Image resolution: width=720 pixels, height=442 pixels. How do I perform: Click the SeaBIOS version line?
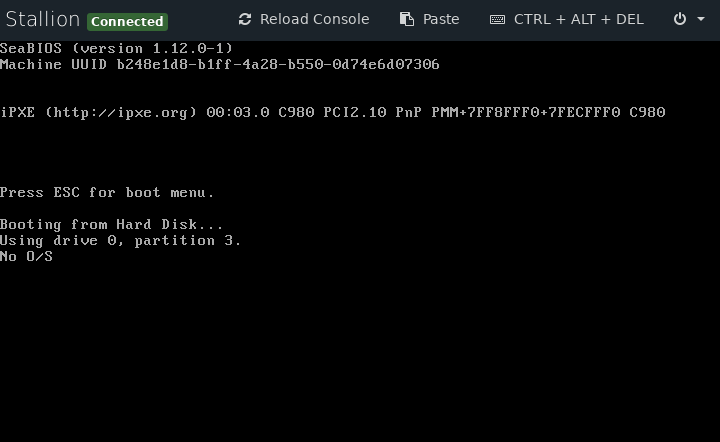(117, 48)
